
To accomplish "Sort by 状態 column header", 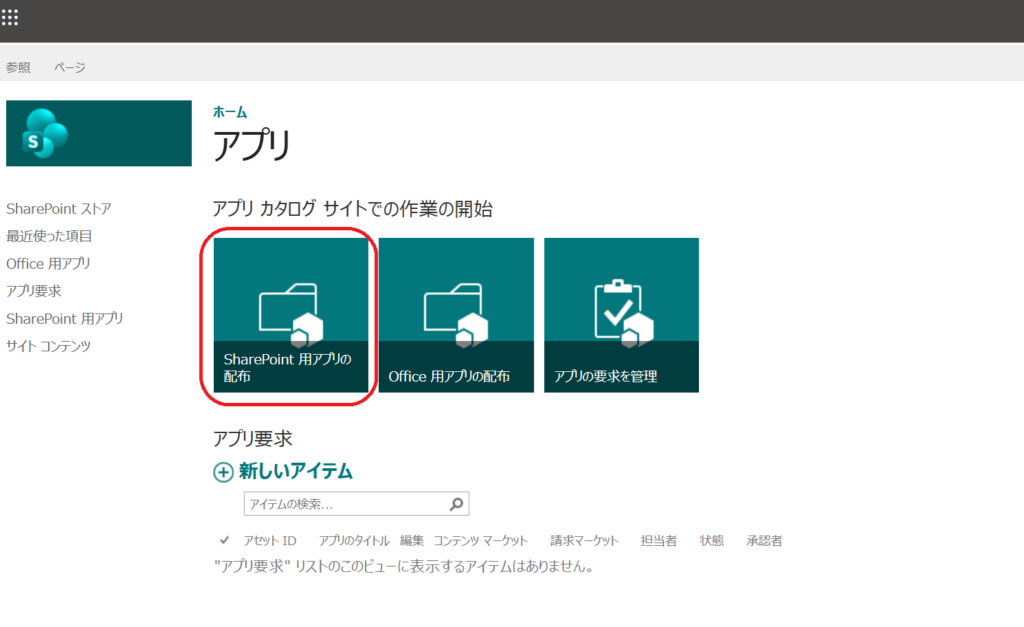I will [x=712, y=541].
